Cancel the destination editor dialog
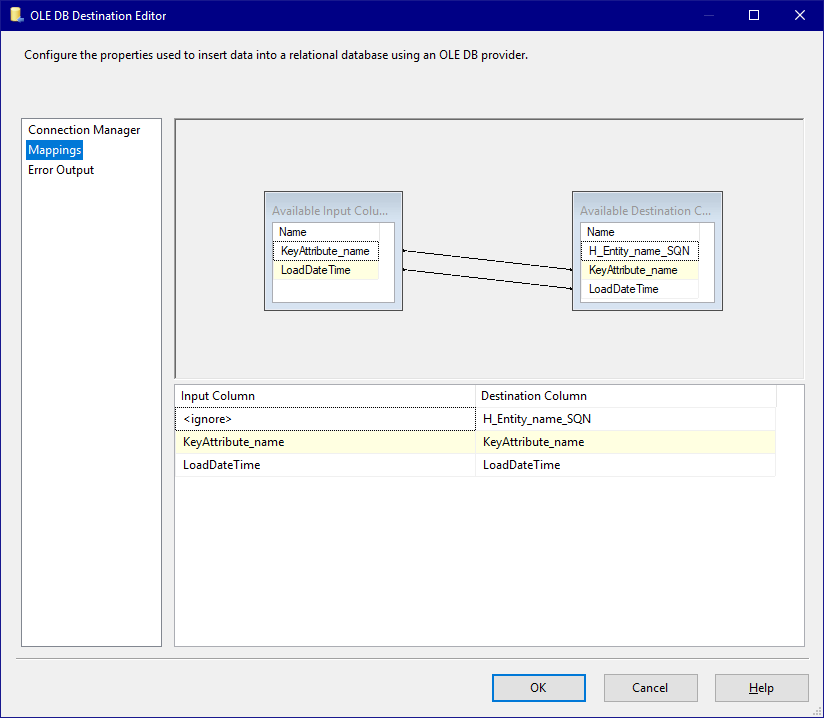 tap(651, 688)
